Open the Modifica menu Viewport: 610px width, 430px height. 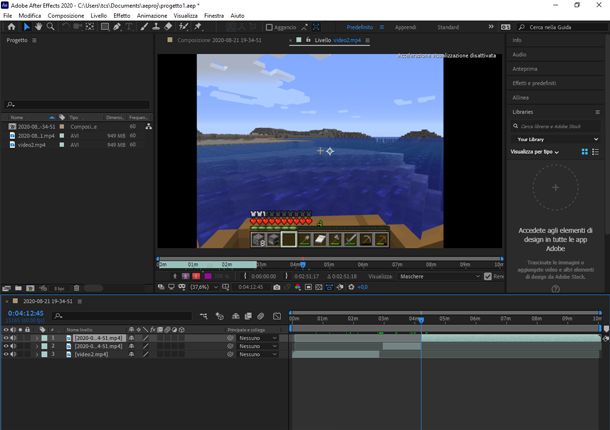pos(30,16)
